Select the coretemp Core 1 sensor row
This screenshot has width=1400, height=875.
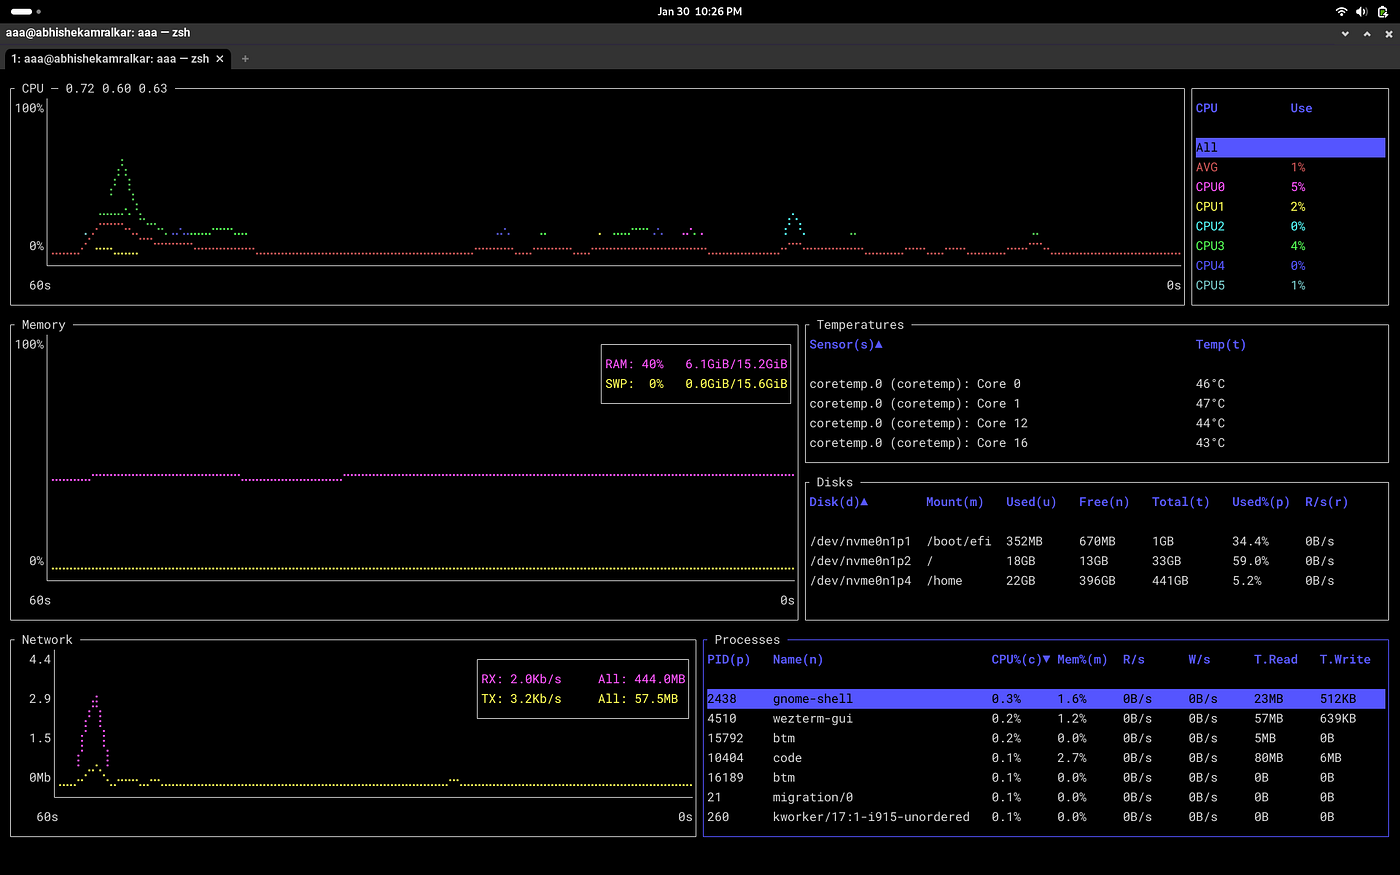click(1097, 403)
